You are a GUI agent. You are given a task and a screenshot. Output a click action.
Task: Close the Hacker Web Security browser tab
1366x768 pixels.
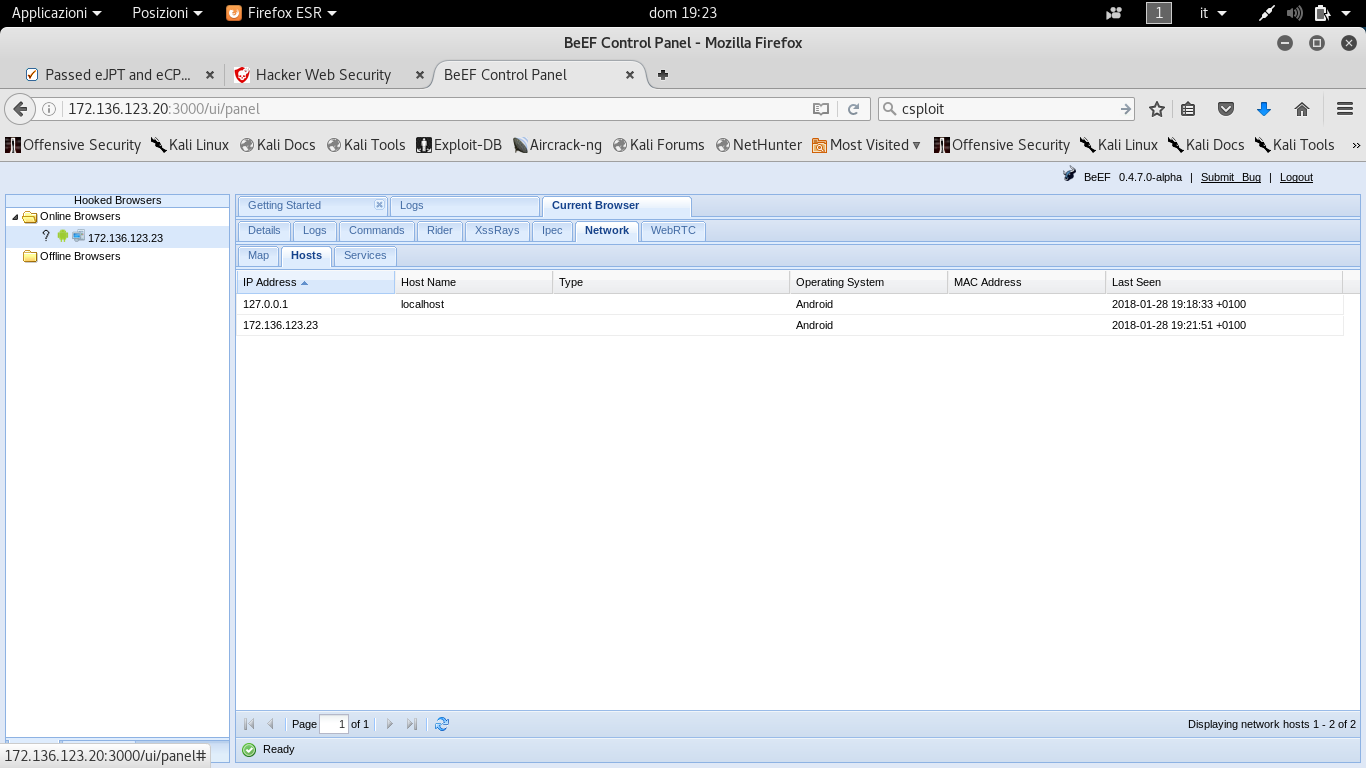tap(420, 75)
